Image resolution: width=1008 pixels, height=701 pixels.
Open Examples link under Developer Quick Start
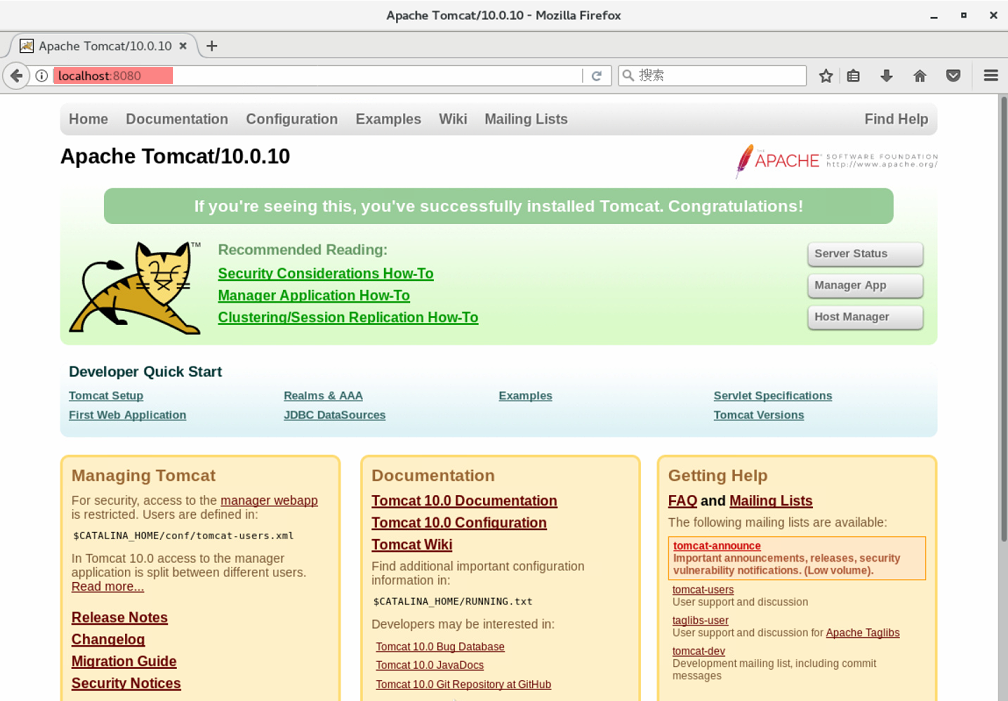pos(525,396)
